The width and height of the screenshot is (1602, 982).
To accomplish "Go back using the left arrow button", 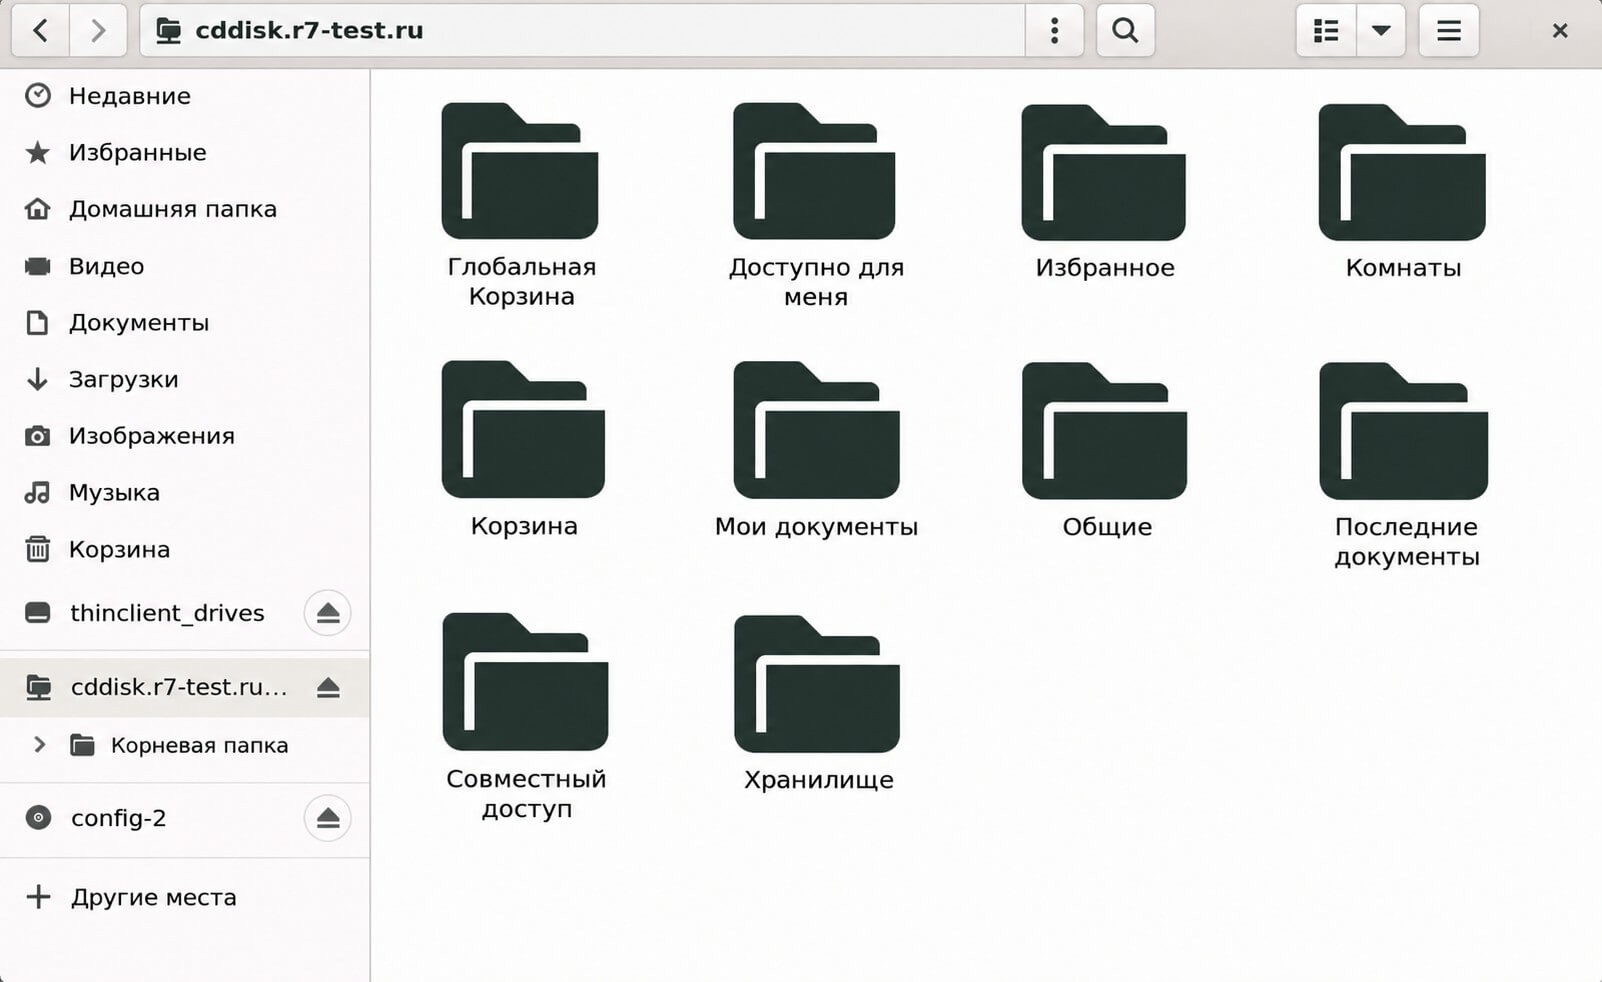I will click(x=40, y=30).
